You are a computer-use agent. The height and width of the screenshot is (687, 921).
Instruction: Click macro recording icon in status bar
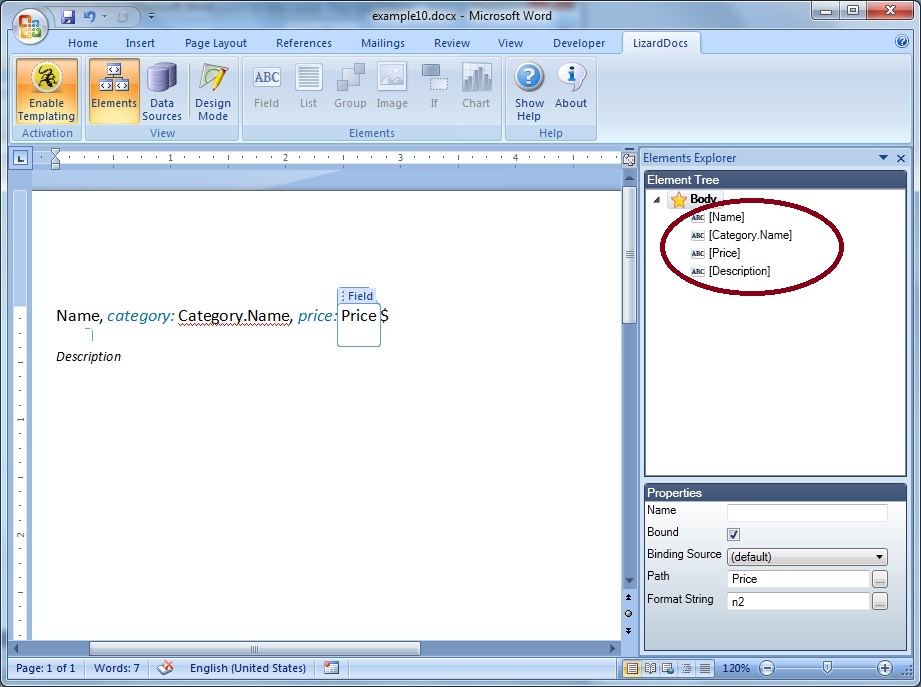331,668
